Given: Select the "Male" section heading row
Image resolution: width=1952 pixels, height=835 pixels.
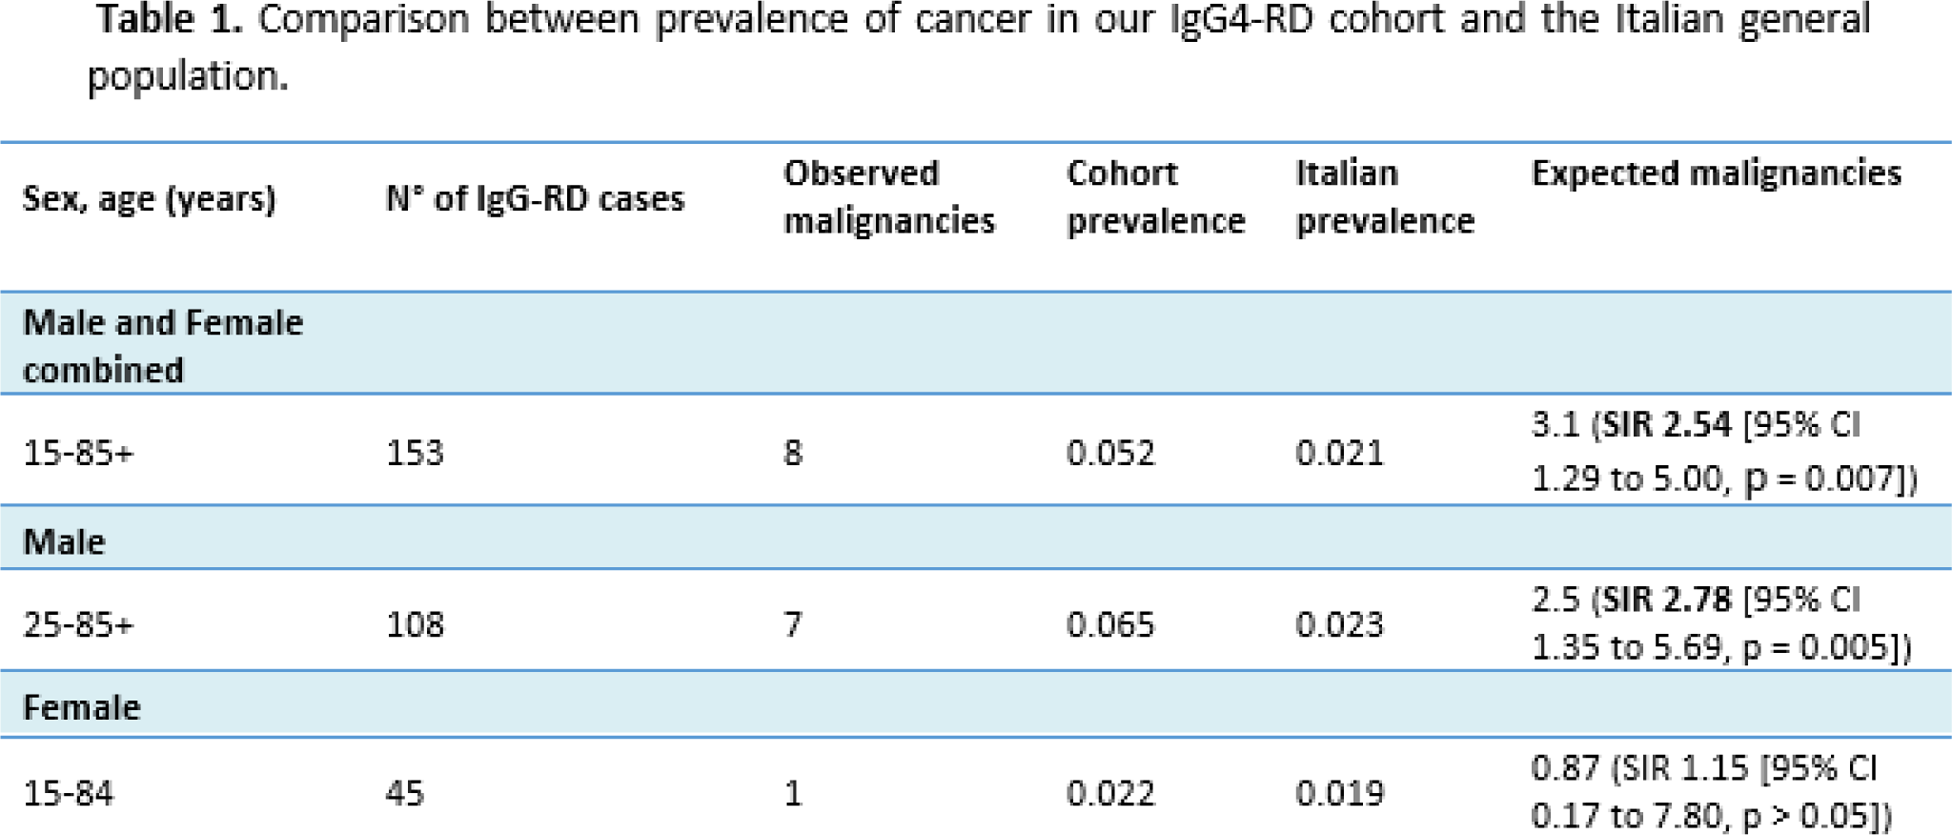Looking at the screenshot, I should [x=64, y=542].
